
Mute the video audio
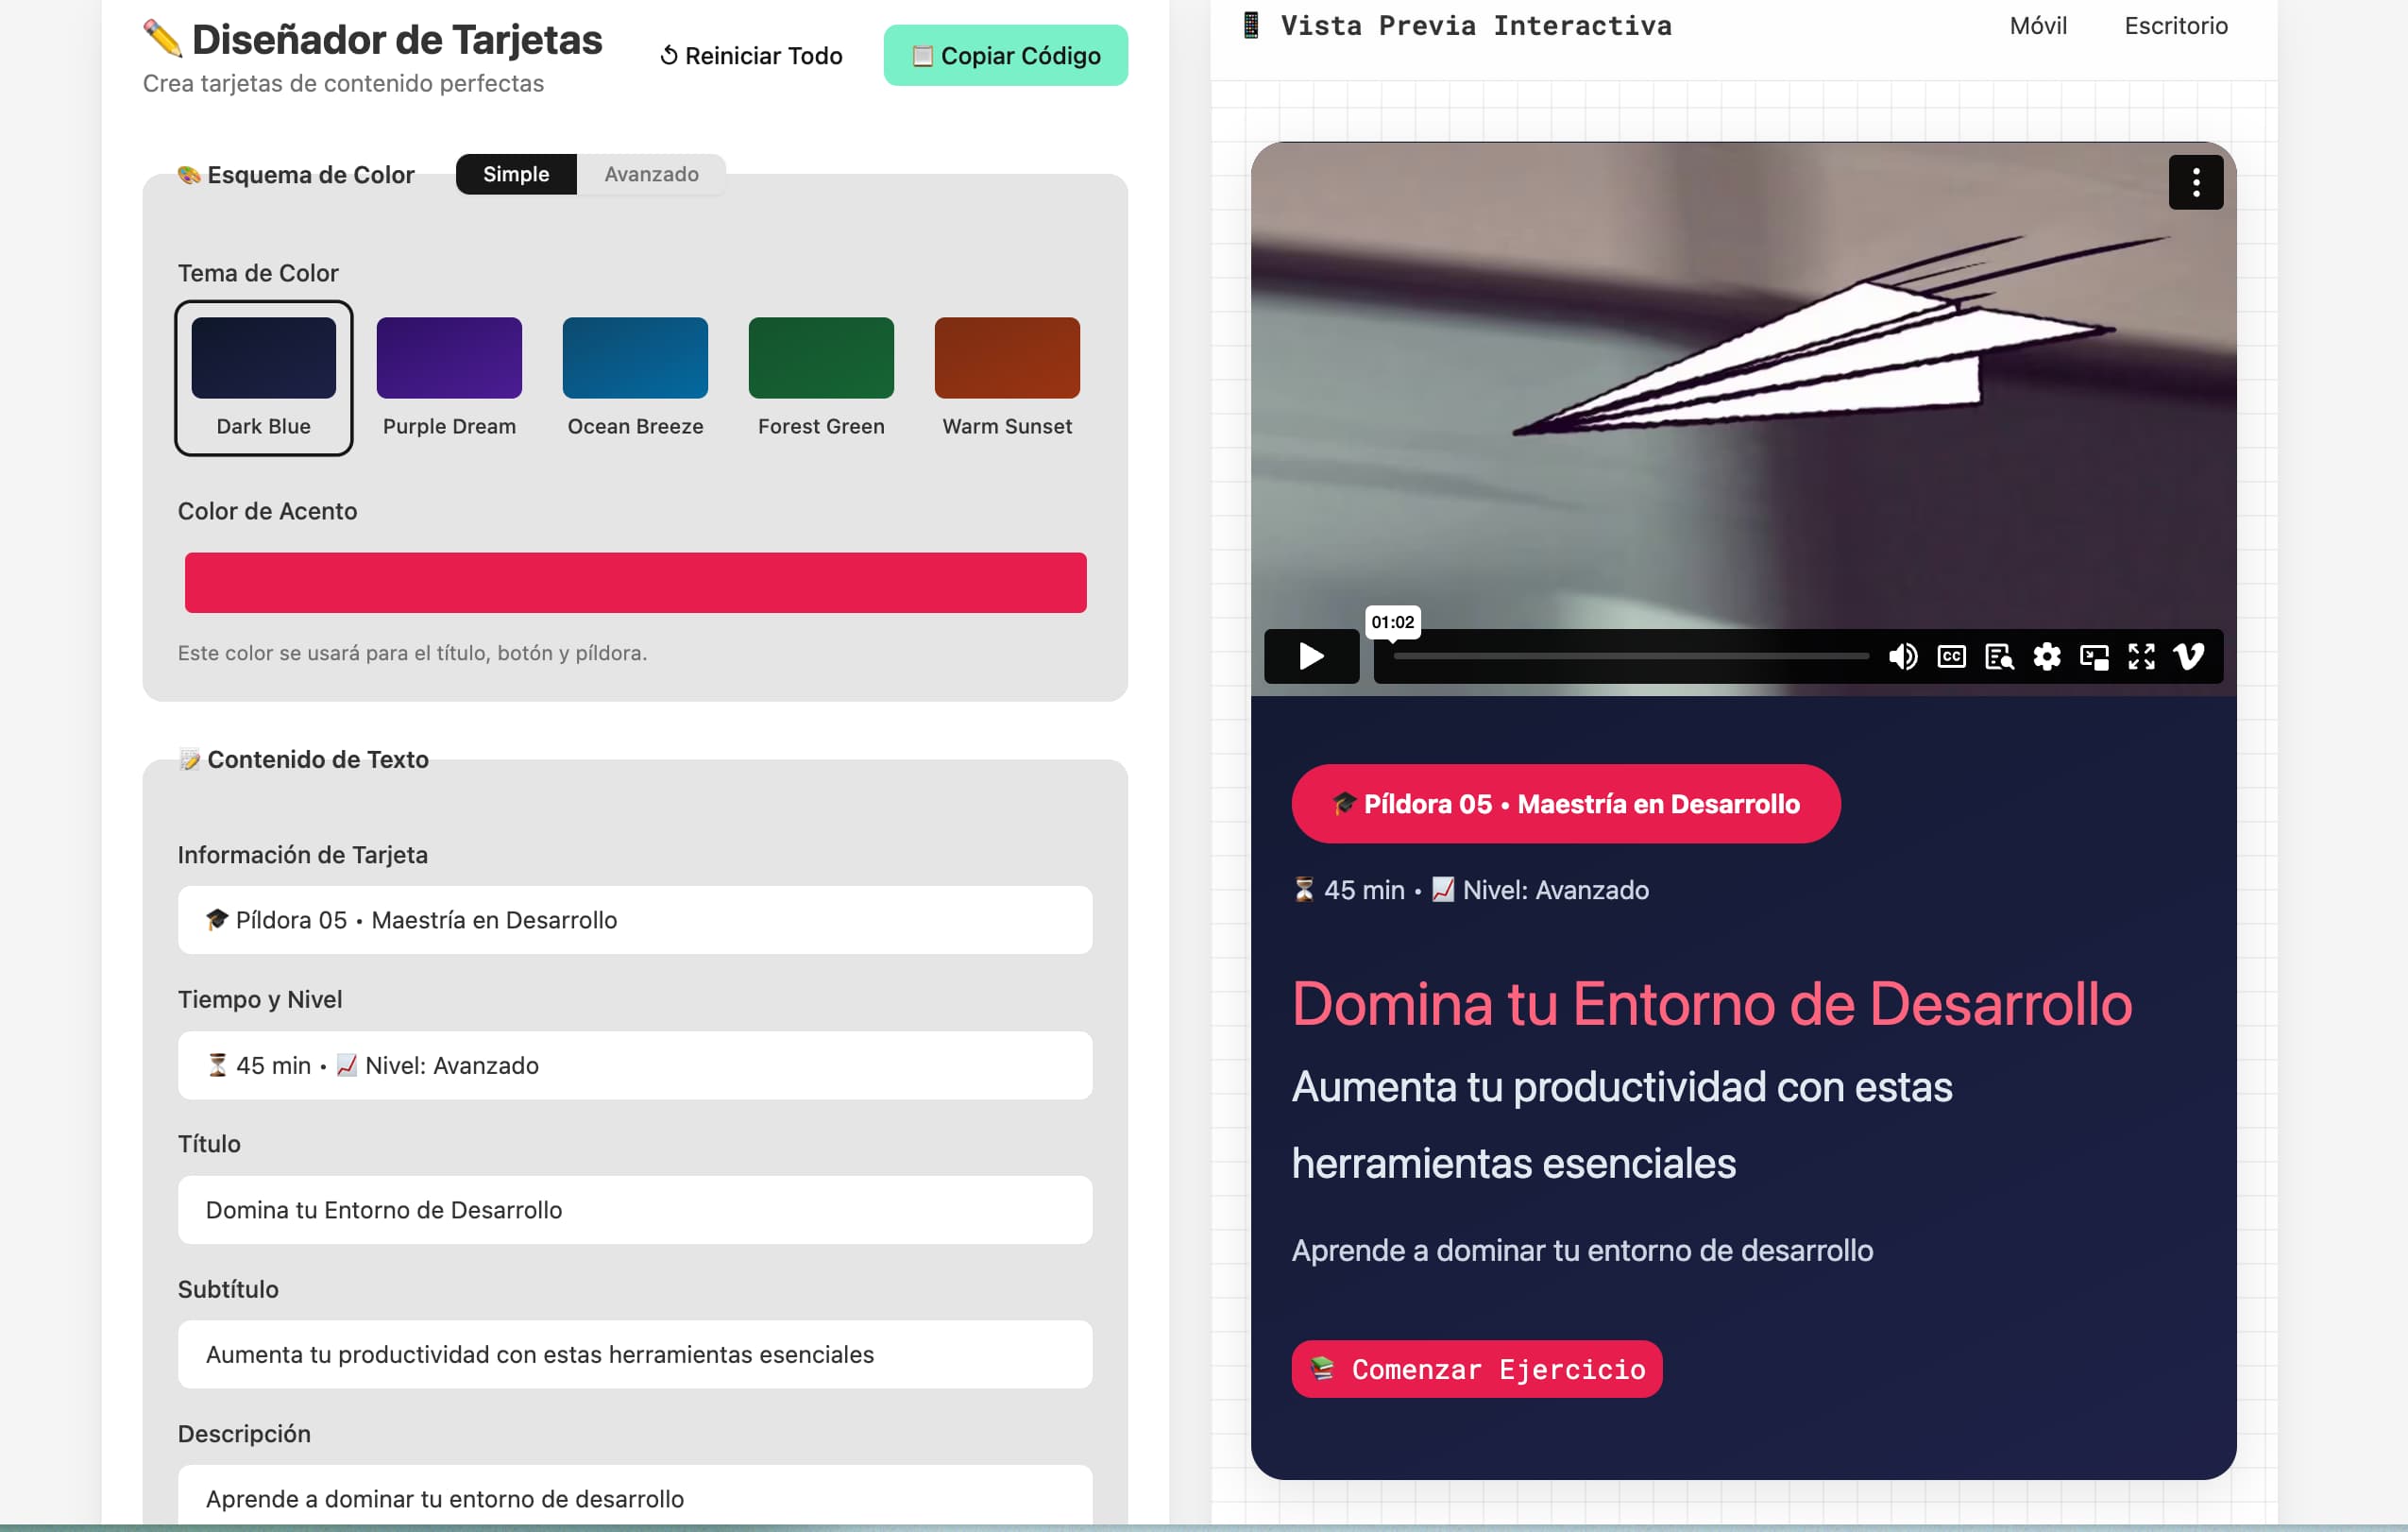tap(1903, 657)
